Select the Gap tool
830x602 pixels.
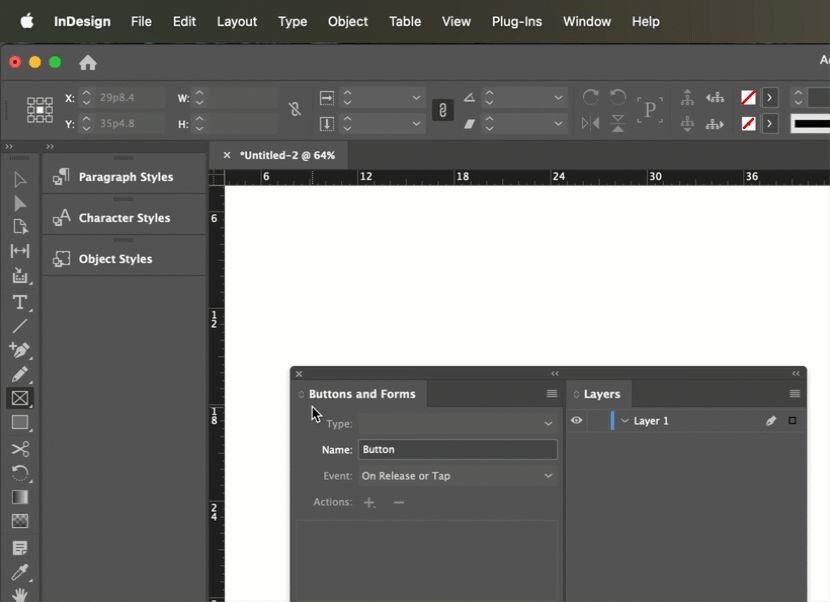(20, 251)
